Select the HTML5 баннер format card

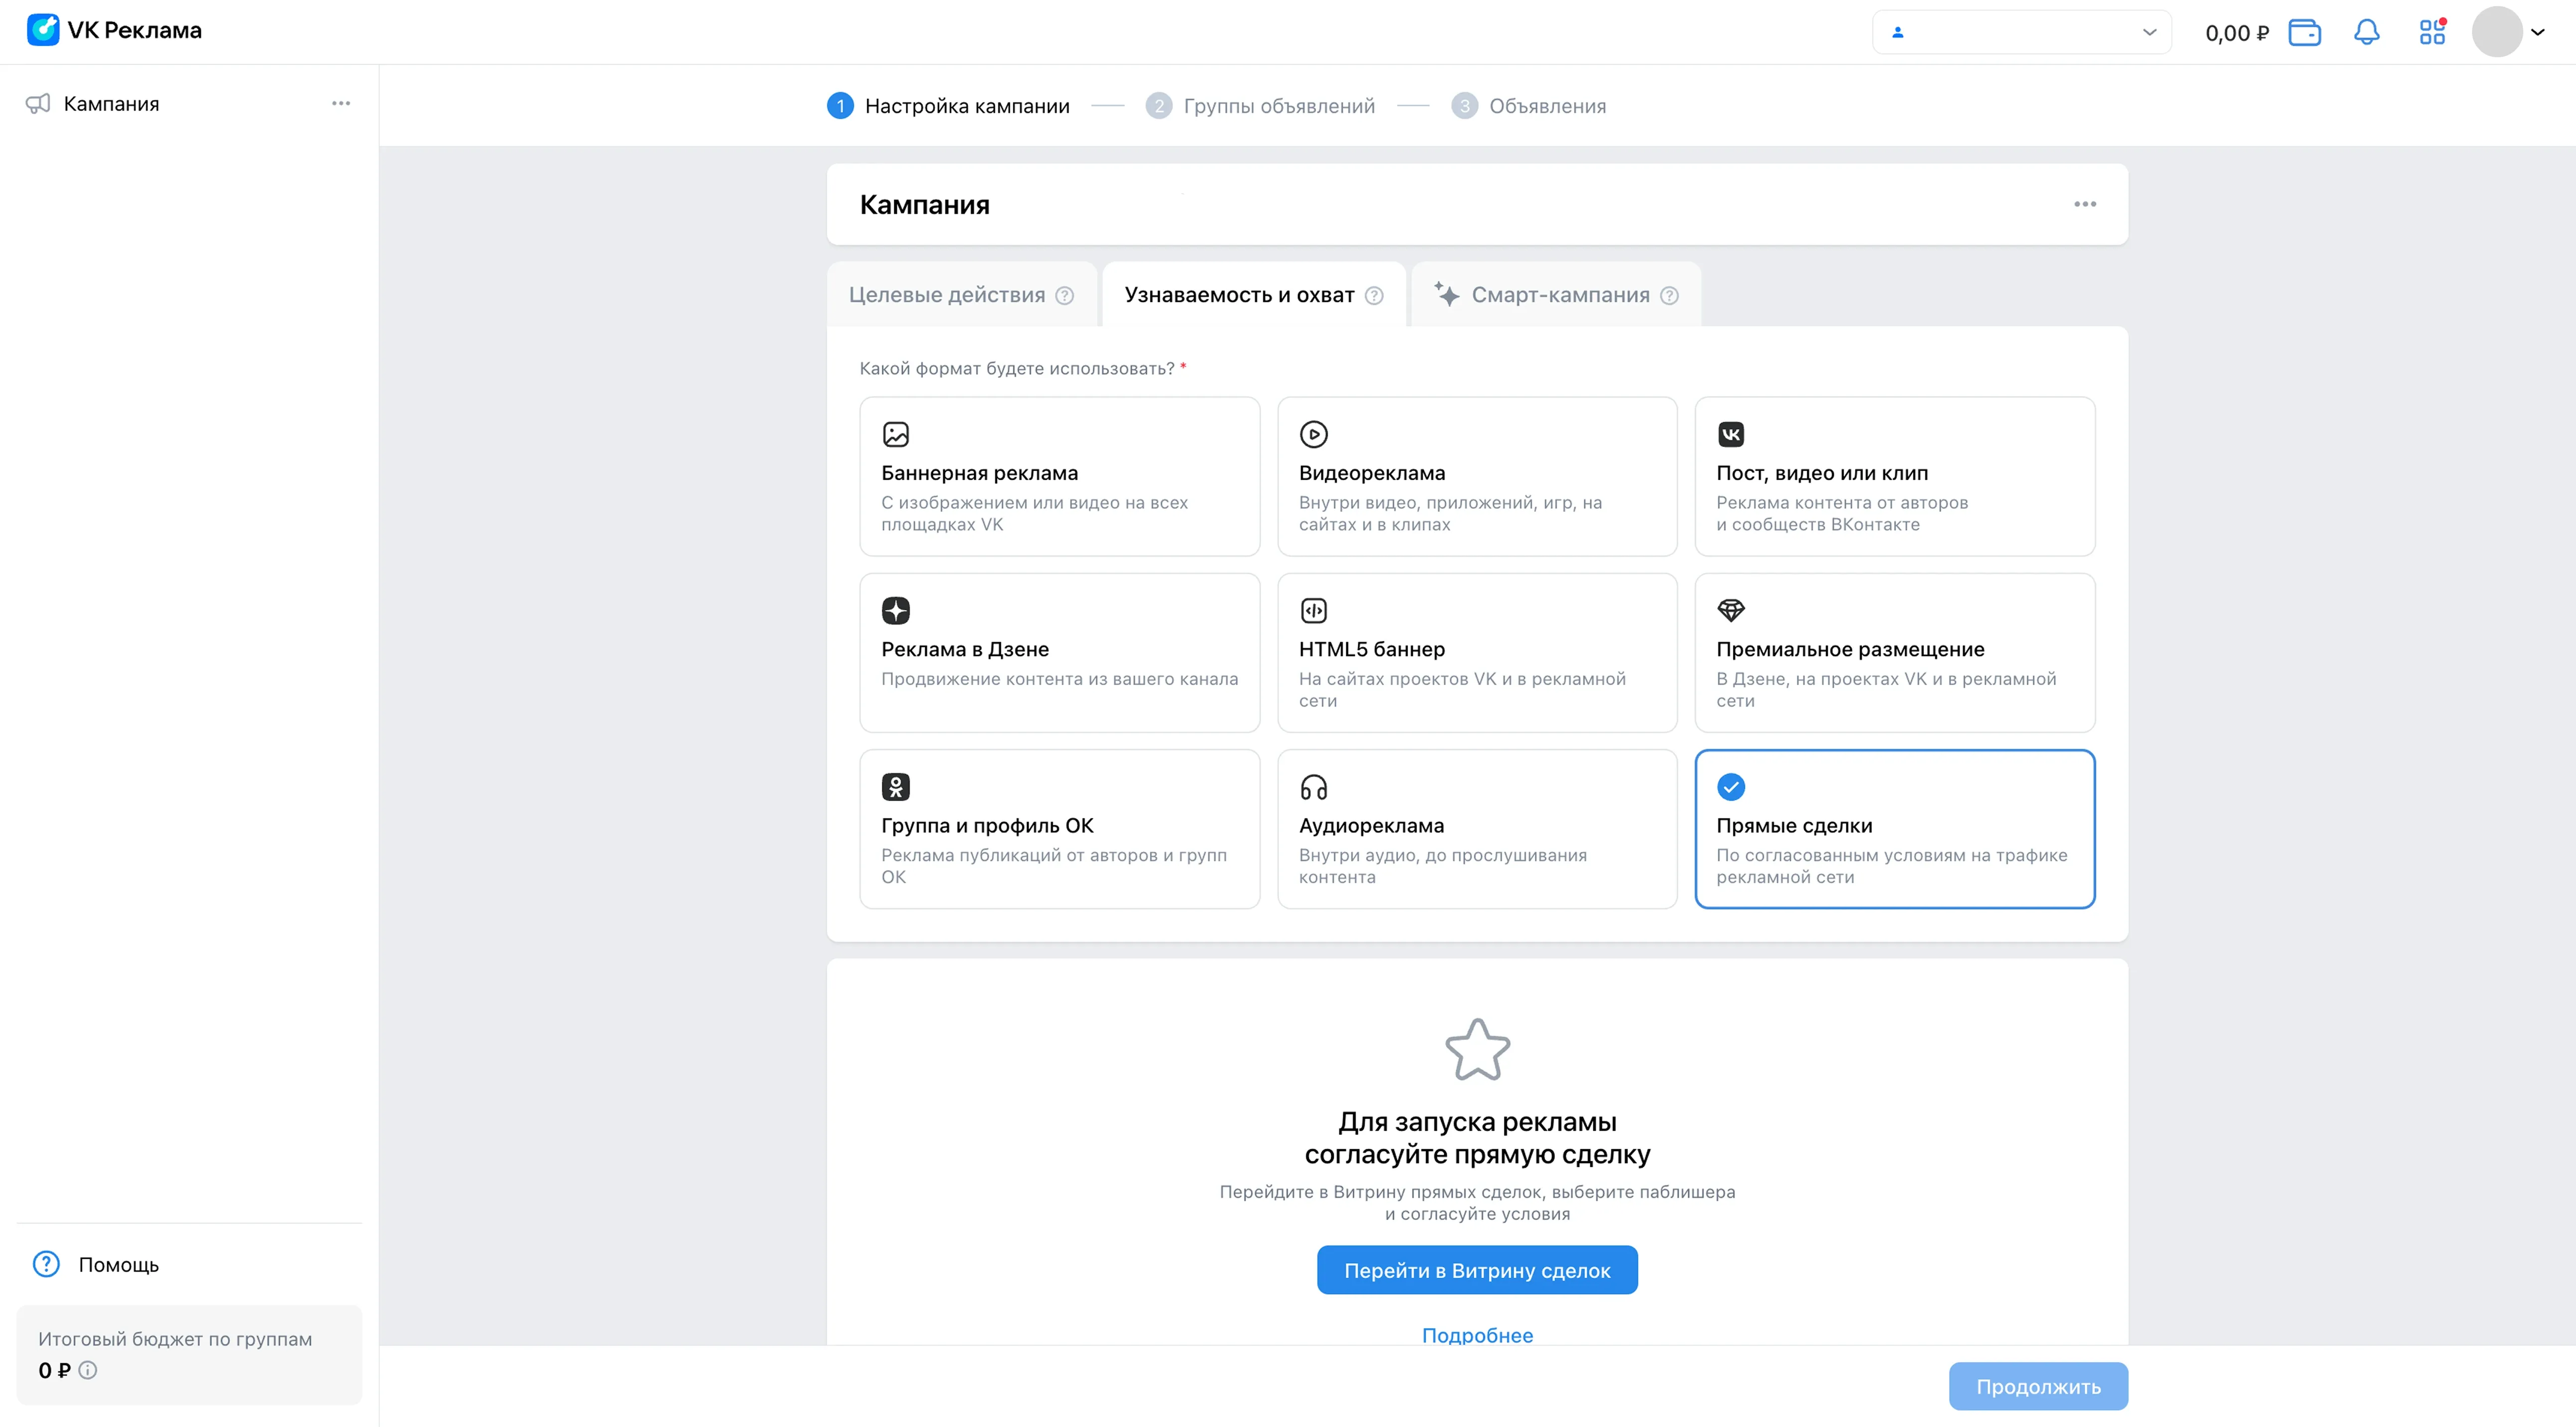click(1477, 652)
